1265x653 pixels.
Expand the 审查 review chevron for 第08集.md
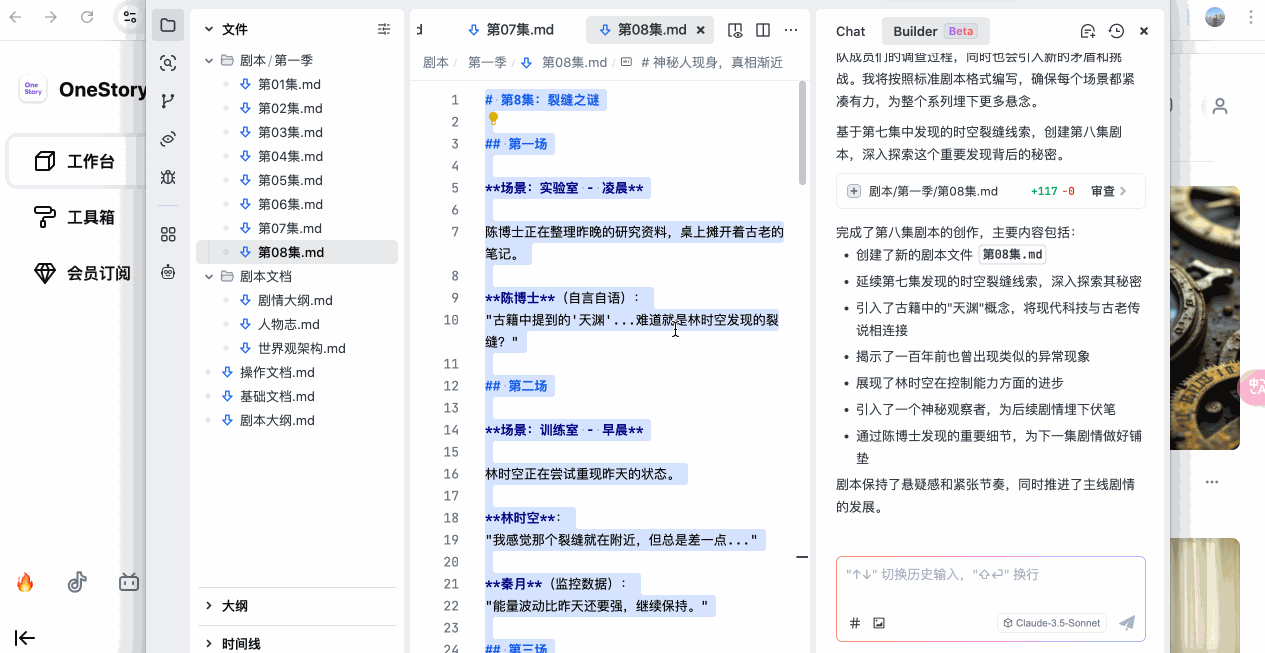1123,191
